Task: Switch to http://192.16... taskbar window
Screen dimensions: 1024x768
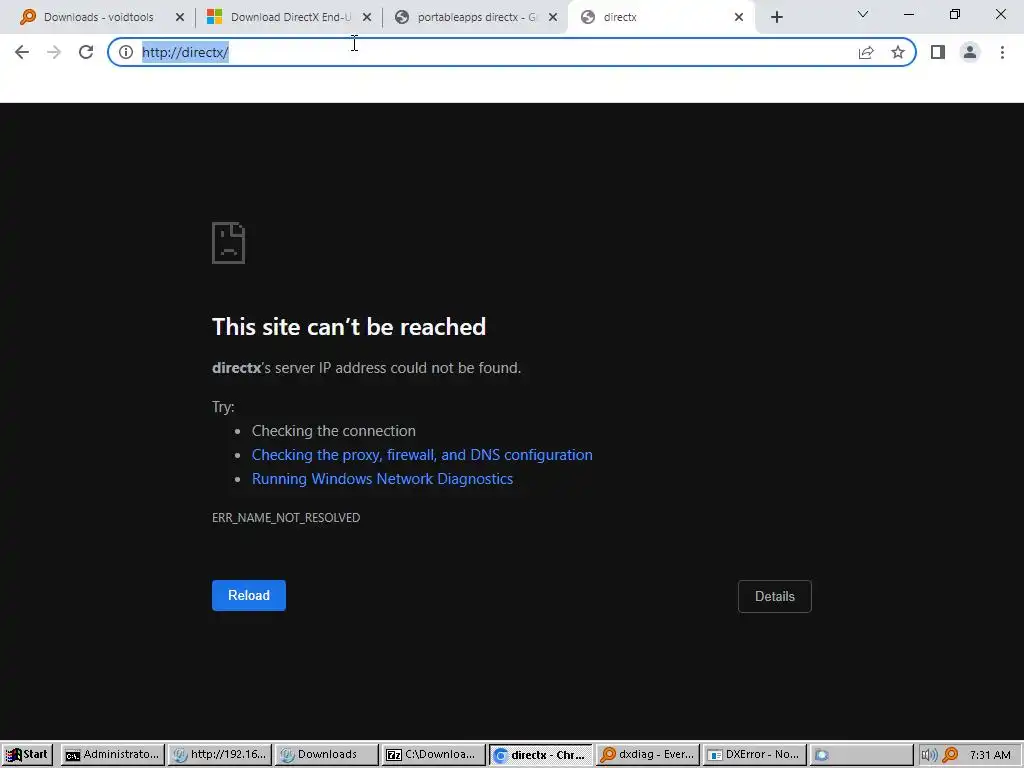Action: [219, 755]
